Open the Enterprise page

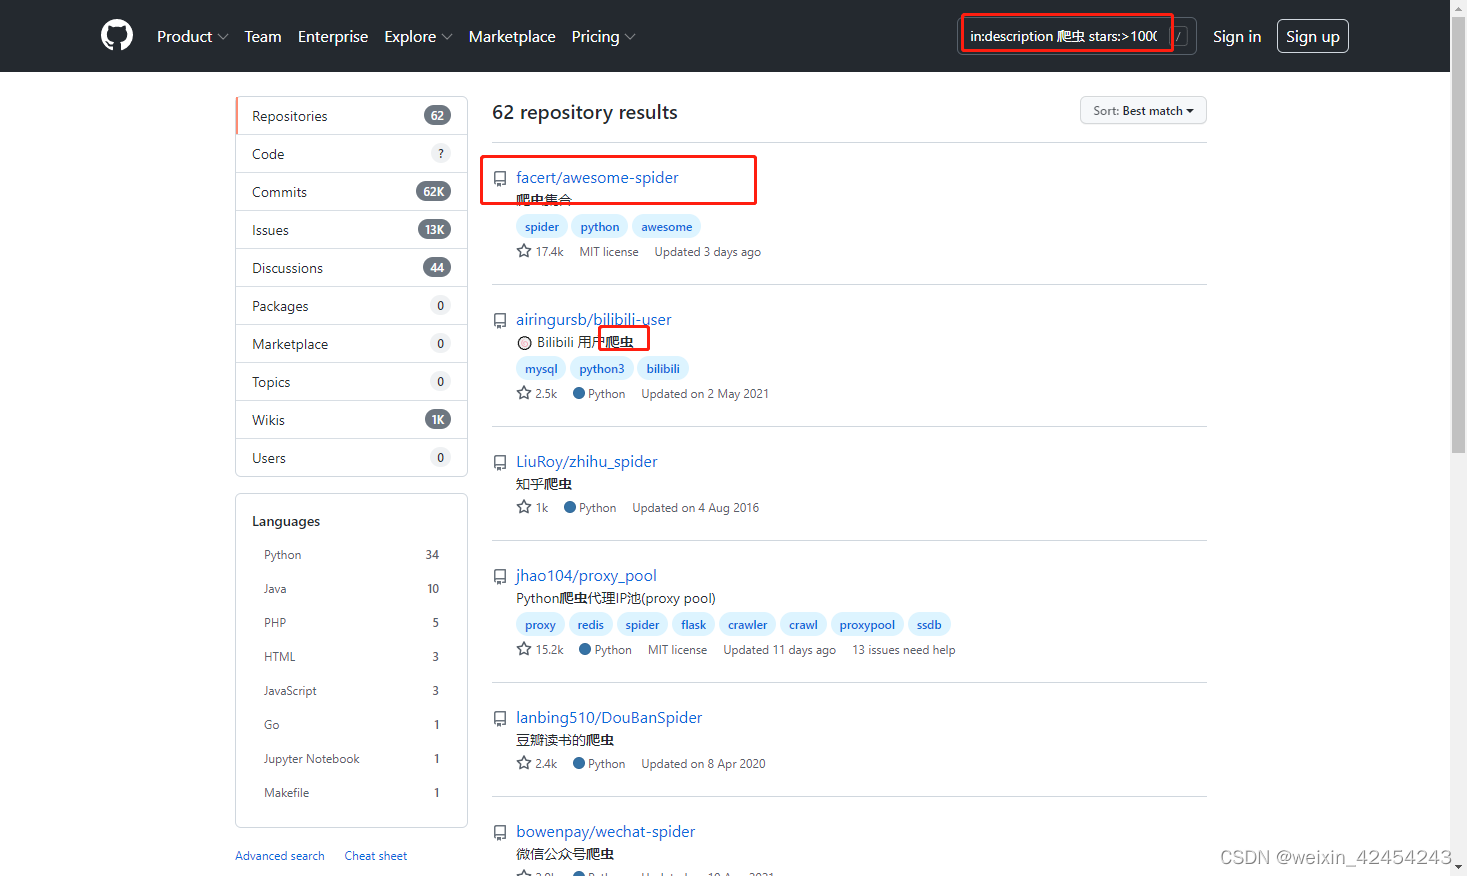pyautogui.click(x=333, y=36)
